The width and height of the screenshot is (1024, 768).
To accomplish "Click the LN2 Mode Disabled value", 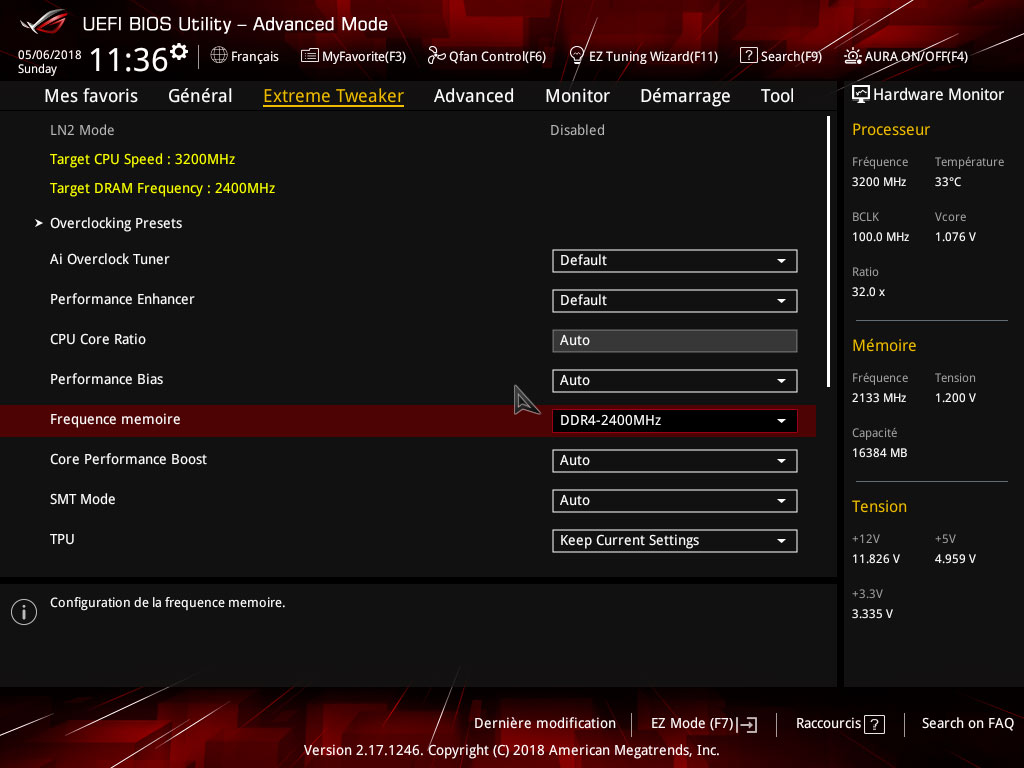I will [x=577, y=131].
